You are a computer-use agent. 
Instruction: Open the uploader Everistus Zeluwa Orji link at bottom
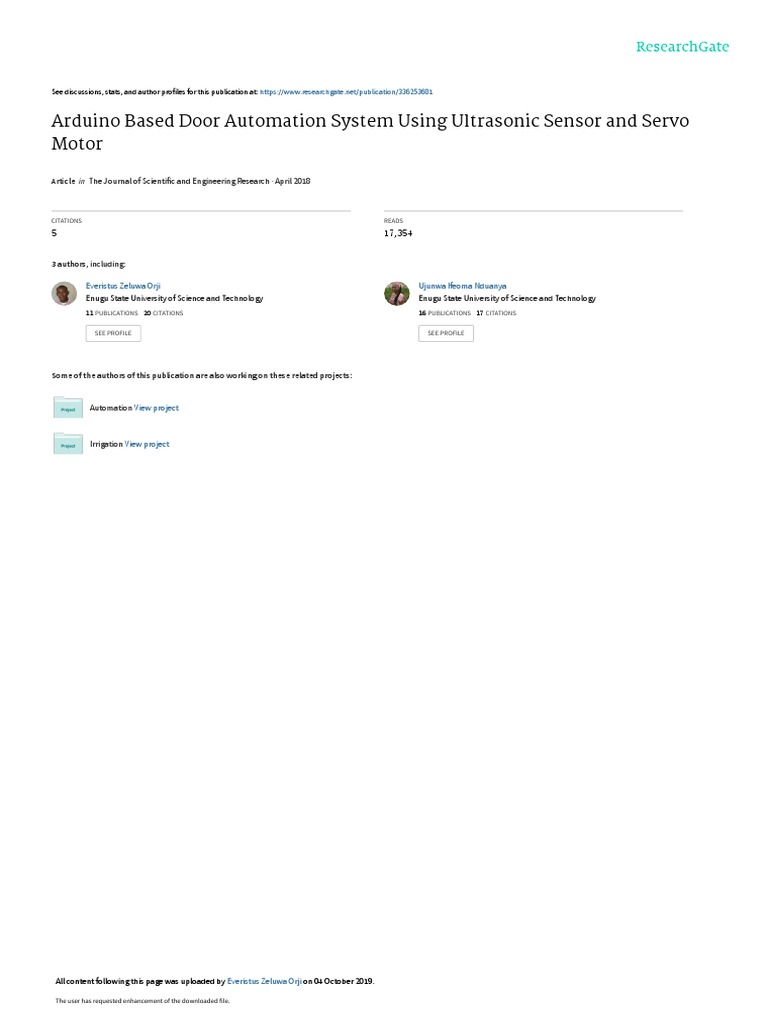point(264,981)
